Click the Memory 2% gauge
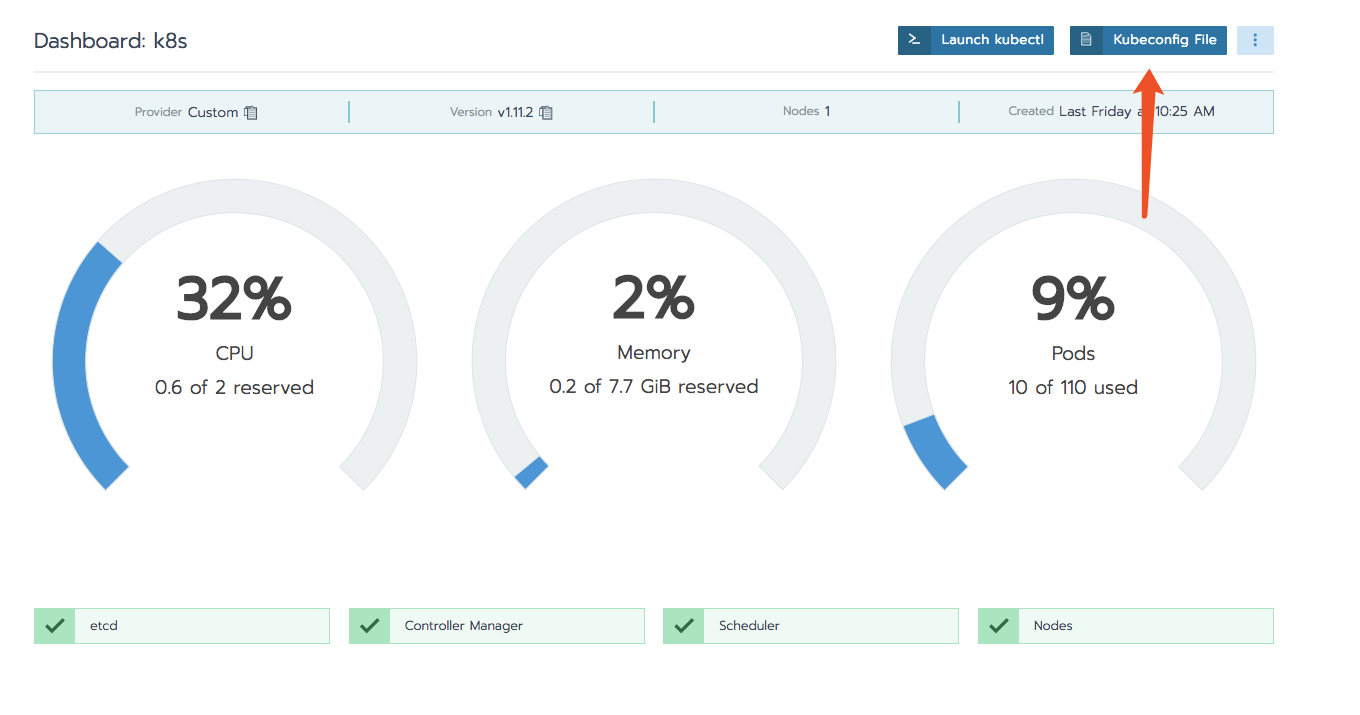 click(654, 335)
